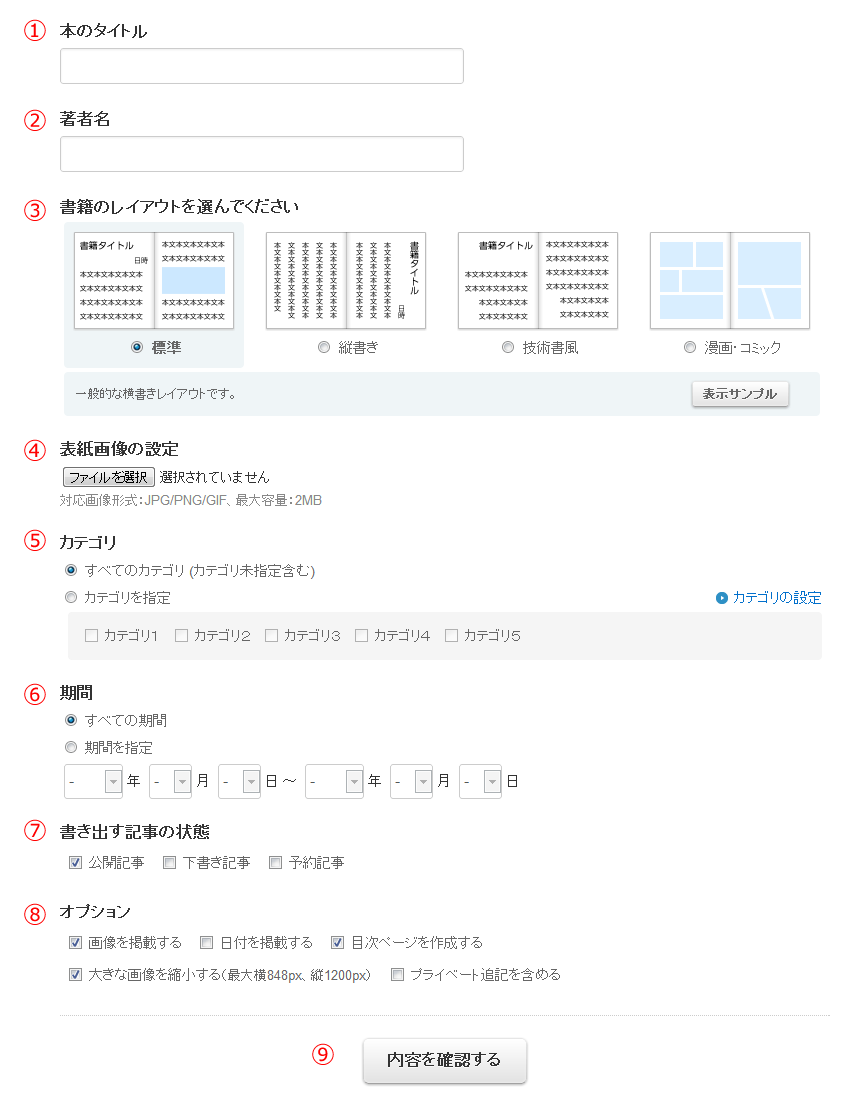The image size is (860, 1107).
Task: Toggle 目次ページを作成する checkbox
Action: pos(338,943)
